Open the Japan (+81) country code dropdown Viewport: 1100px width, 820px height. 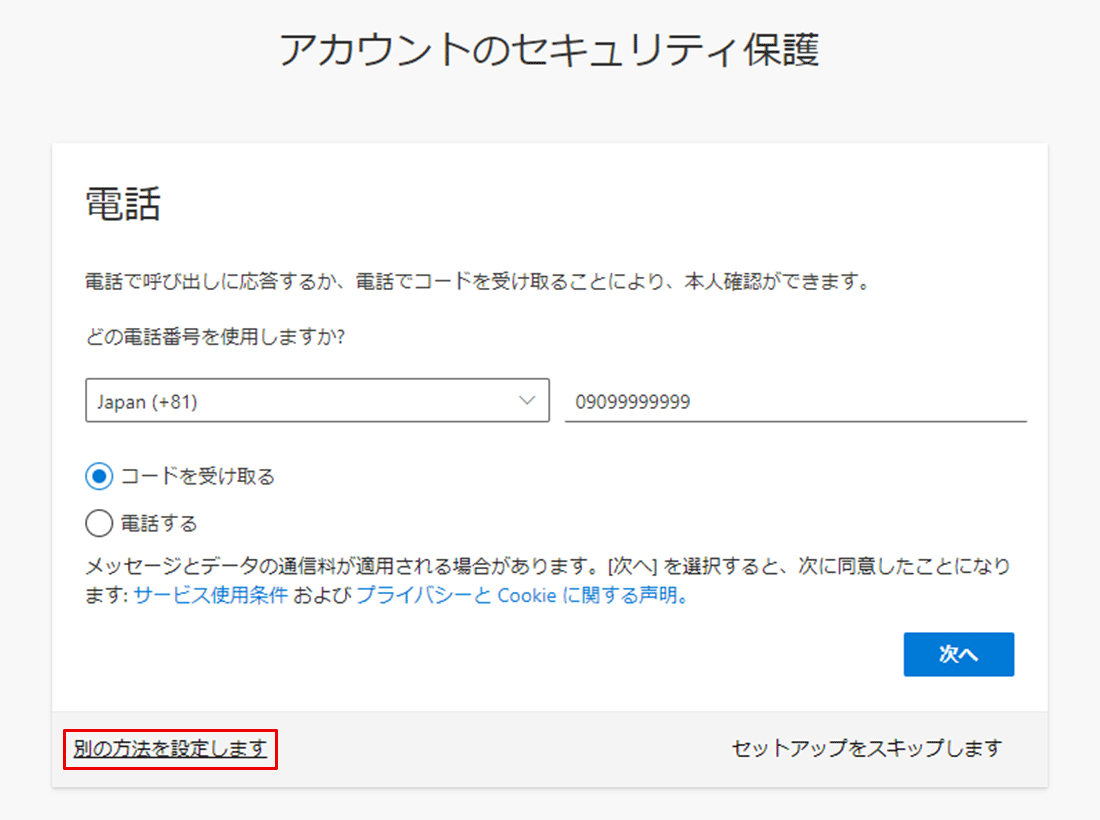pos(316,401)
